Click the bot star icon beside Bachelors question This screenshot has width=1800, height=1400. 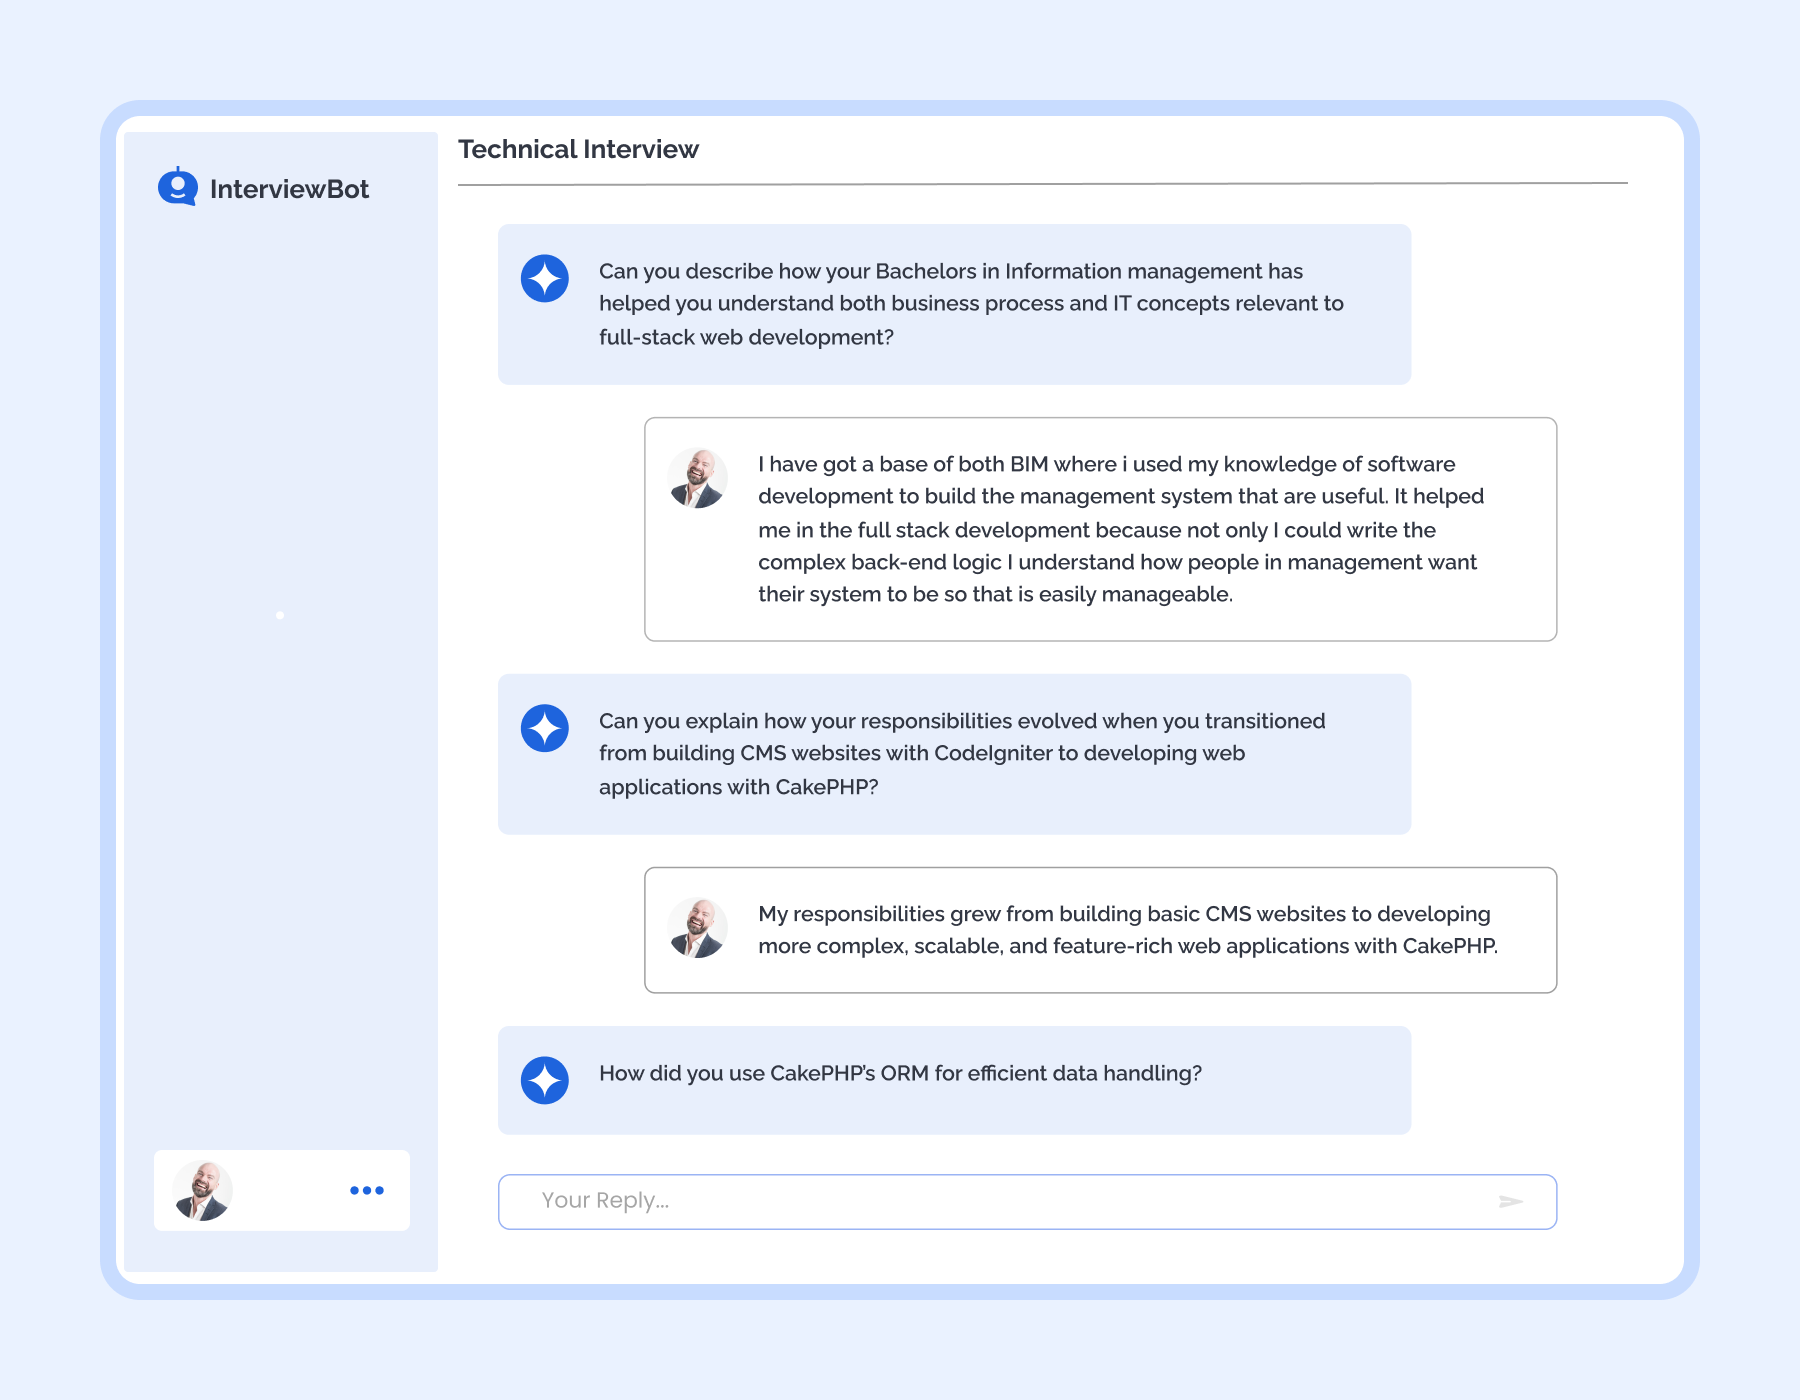click(x=545, y=278)
